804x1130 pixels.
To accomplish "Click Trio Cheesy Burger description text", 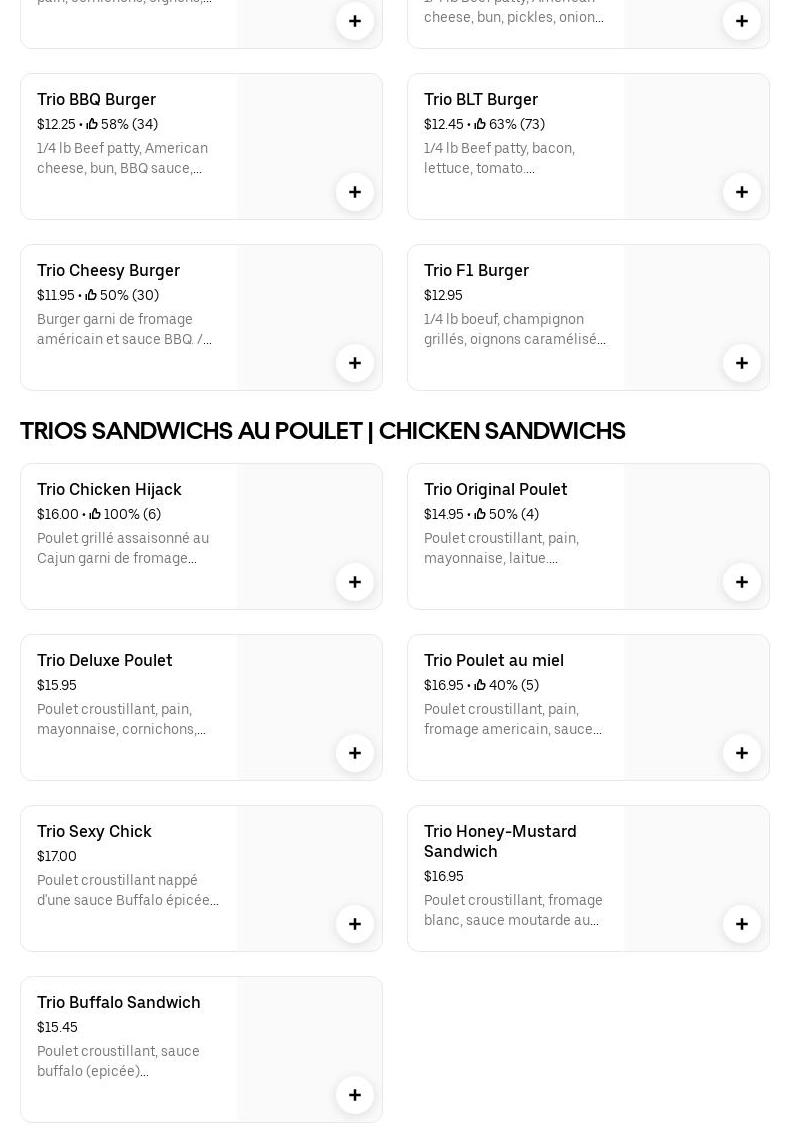I will click(125, 329).
